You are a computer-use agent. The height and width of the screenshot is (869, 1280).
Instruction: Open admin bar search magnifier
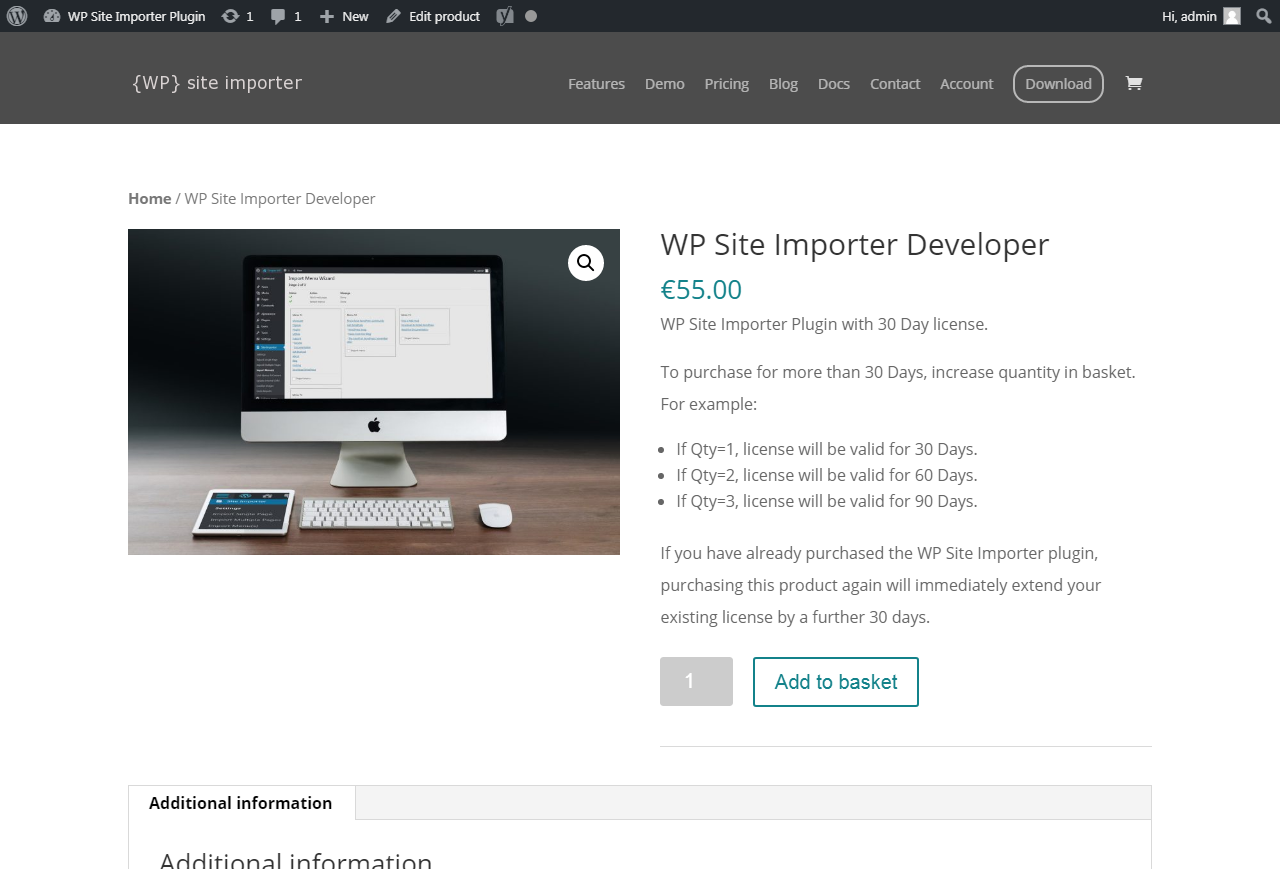point(1264,16)
